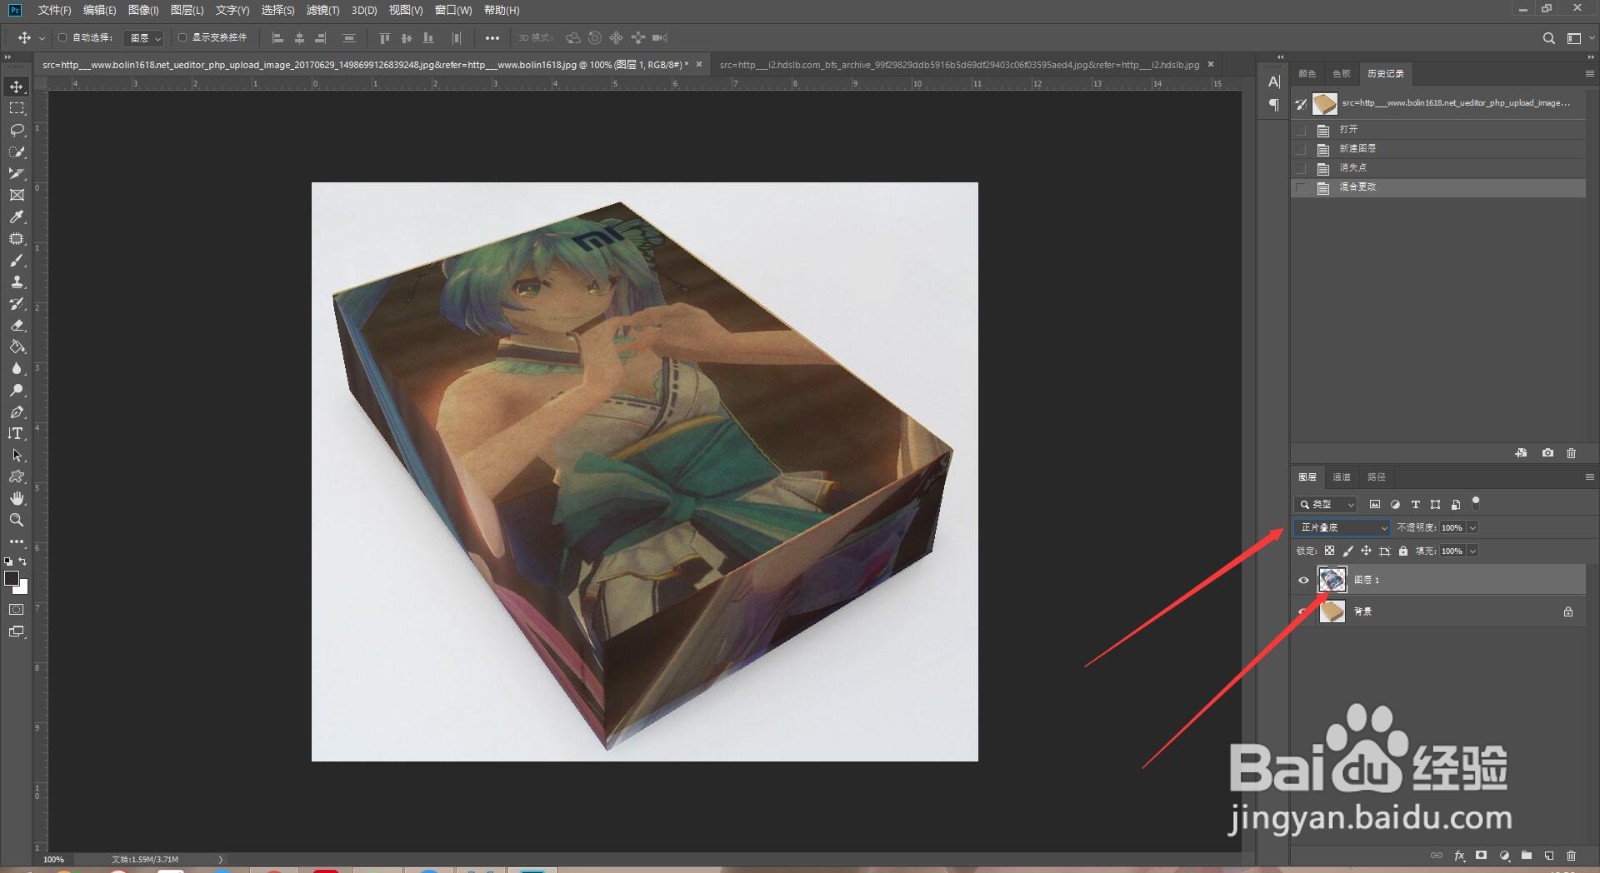The width and height of the screenshot is (1600, 873).
Task: Select the 消失点 history state
Action: click(1438, 168)
